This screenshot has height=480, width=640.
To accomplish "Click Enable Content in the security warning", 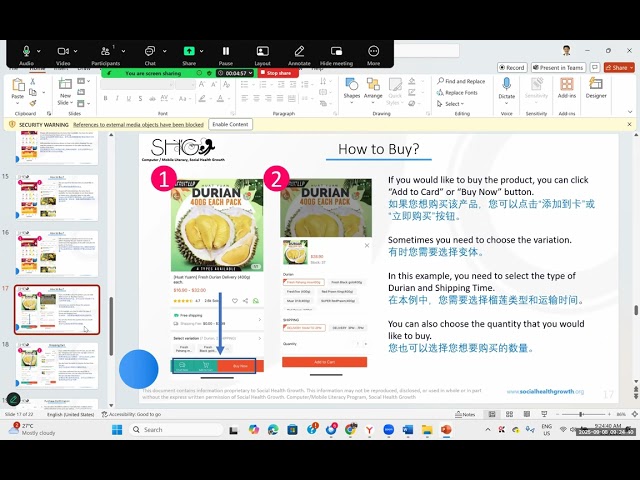I will coord(230,124).
